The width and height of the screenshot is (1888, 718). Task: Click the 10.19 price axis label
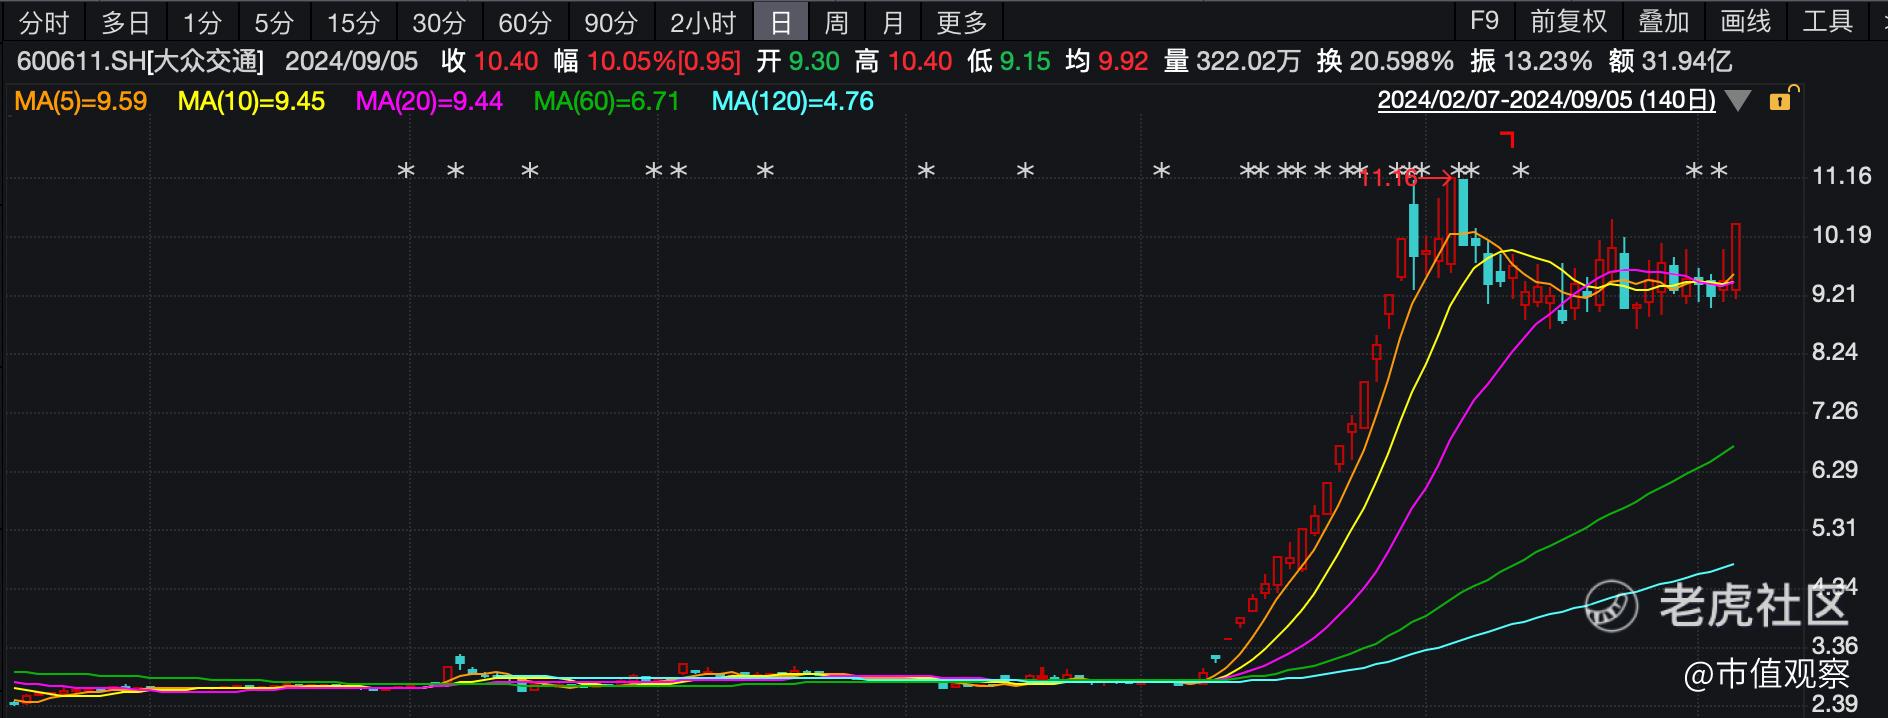1841,235
